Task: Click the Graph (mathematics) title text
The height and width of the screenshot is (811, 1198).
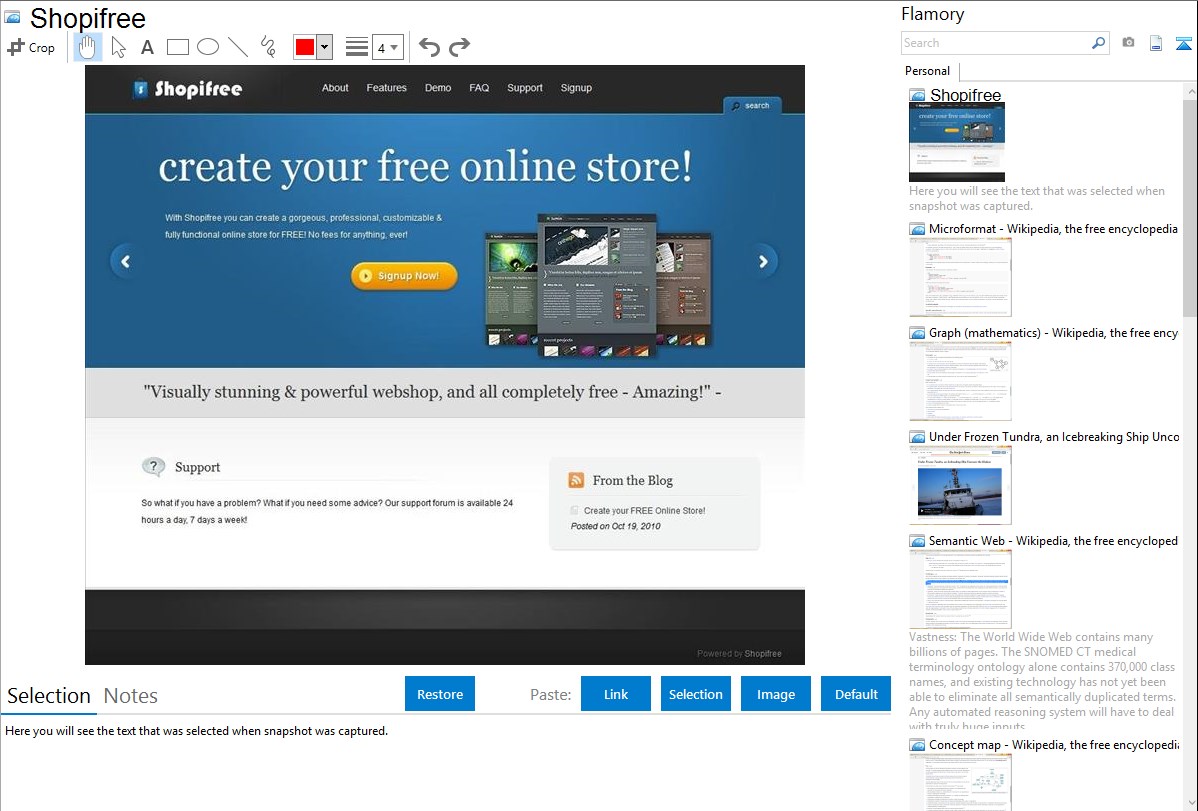Action: pos(1053,333)
